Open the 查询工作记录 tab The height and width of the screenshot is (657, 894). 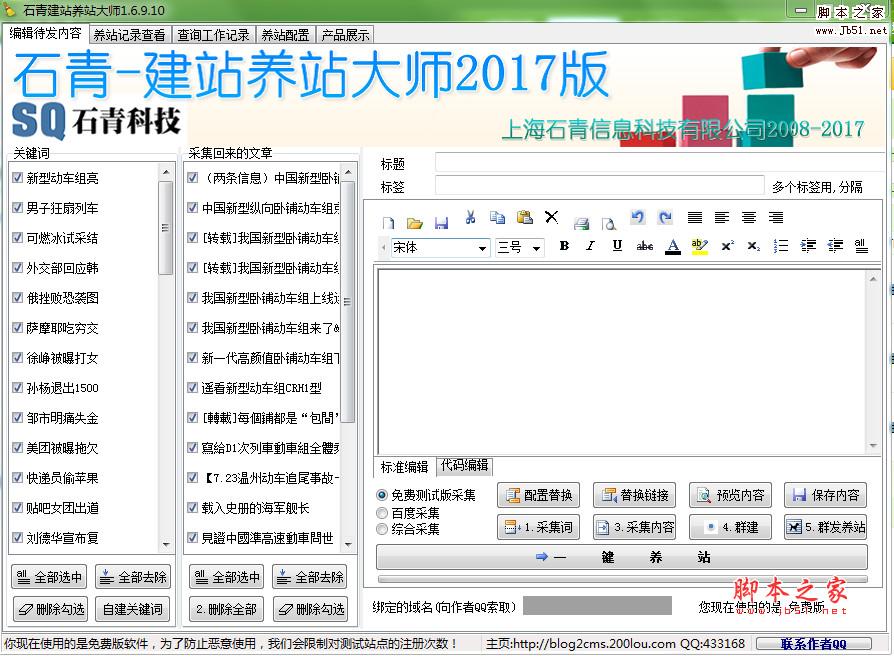pyautogui.click(x=212, y=34)
